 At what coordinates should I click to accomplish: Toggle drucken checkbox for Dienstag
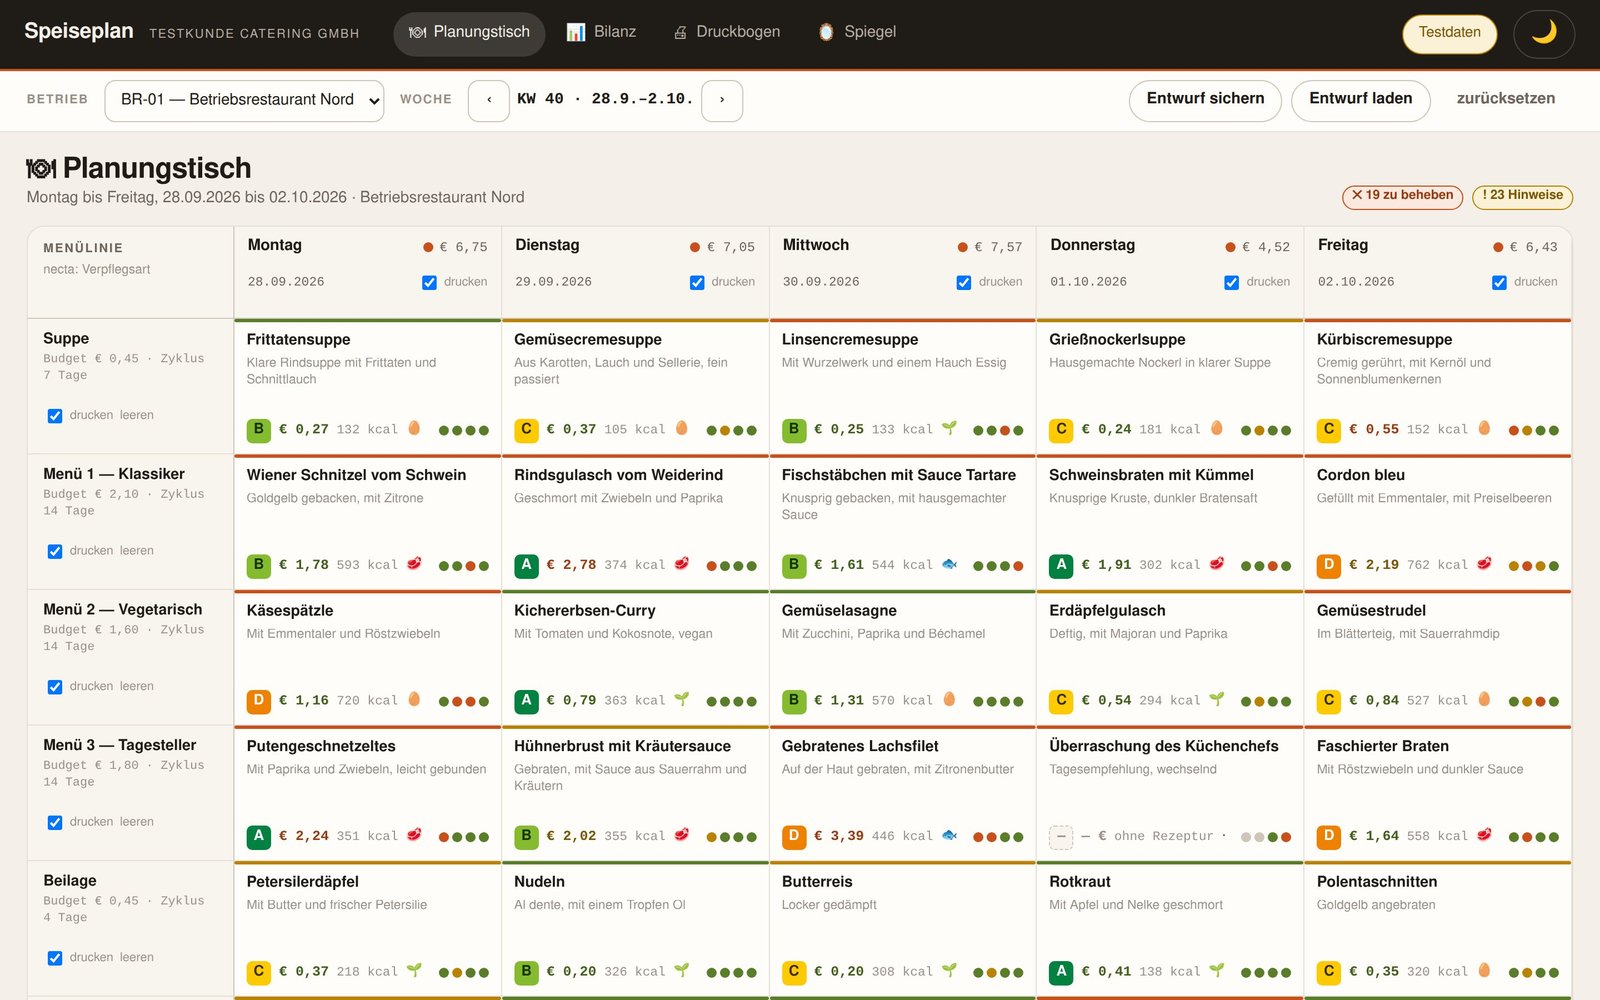697,283
